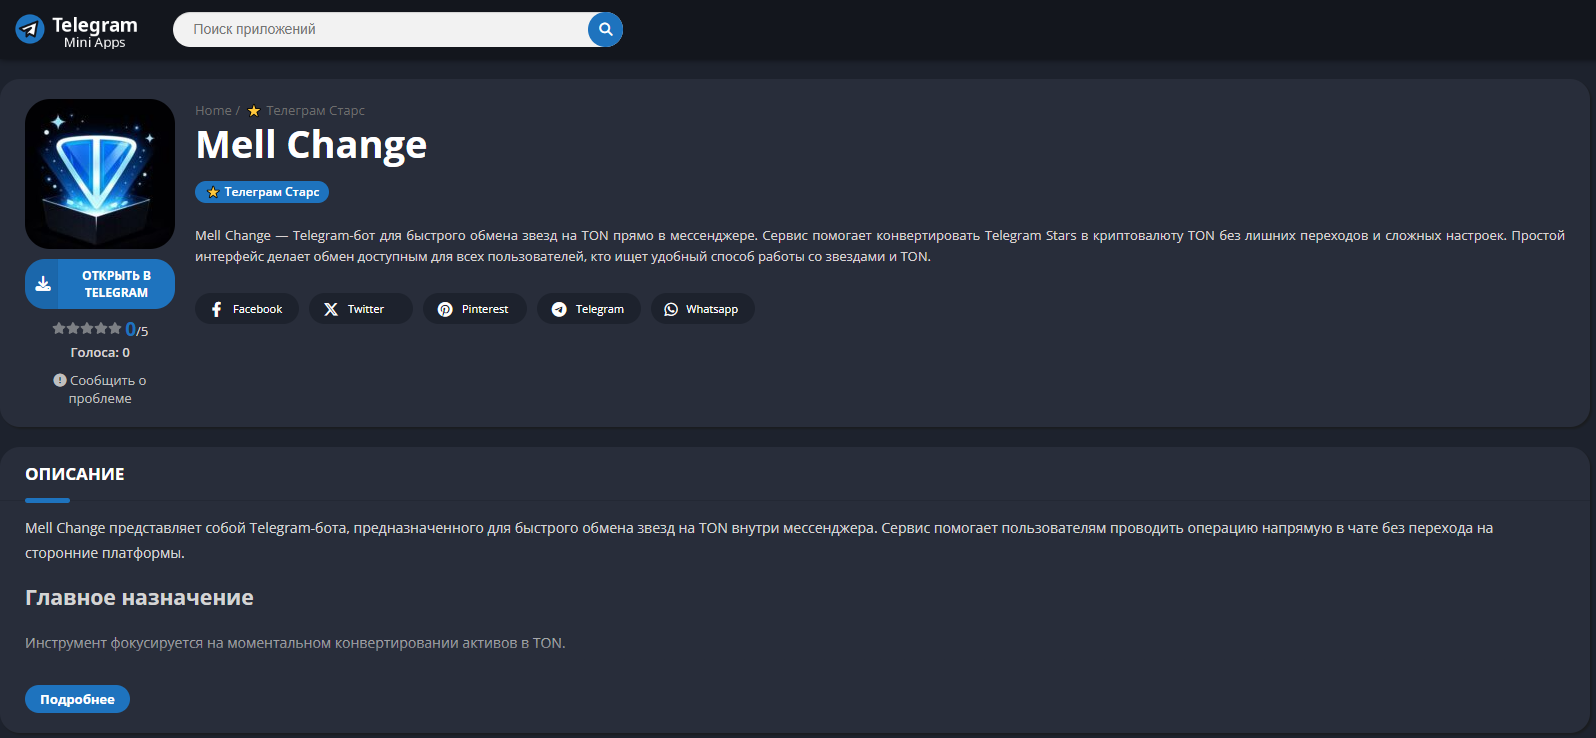
Task: Focus the 'Поиск приложений' search field
Action: point(381,29)
